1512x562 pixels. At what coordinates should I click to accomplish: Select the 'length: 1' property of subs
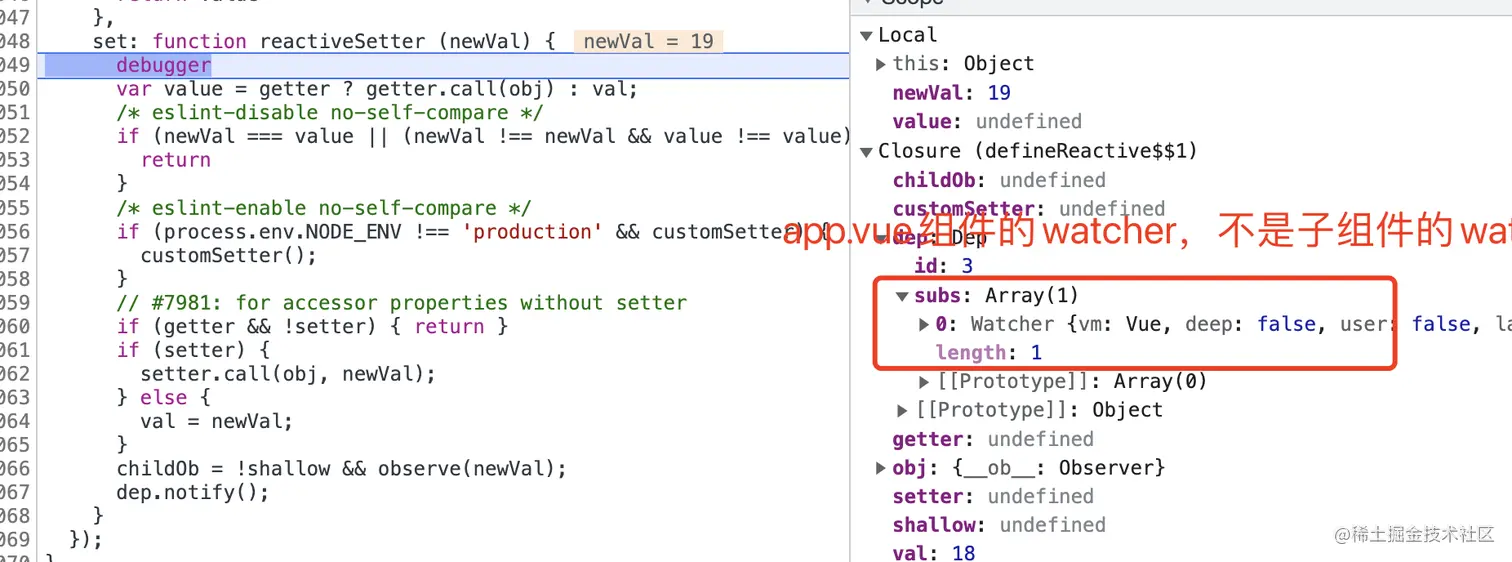tap(989, 352)
